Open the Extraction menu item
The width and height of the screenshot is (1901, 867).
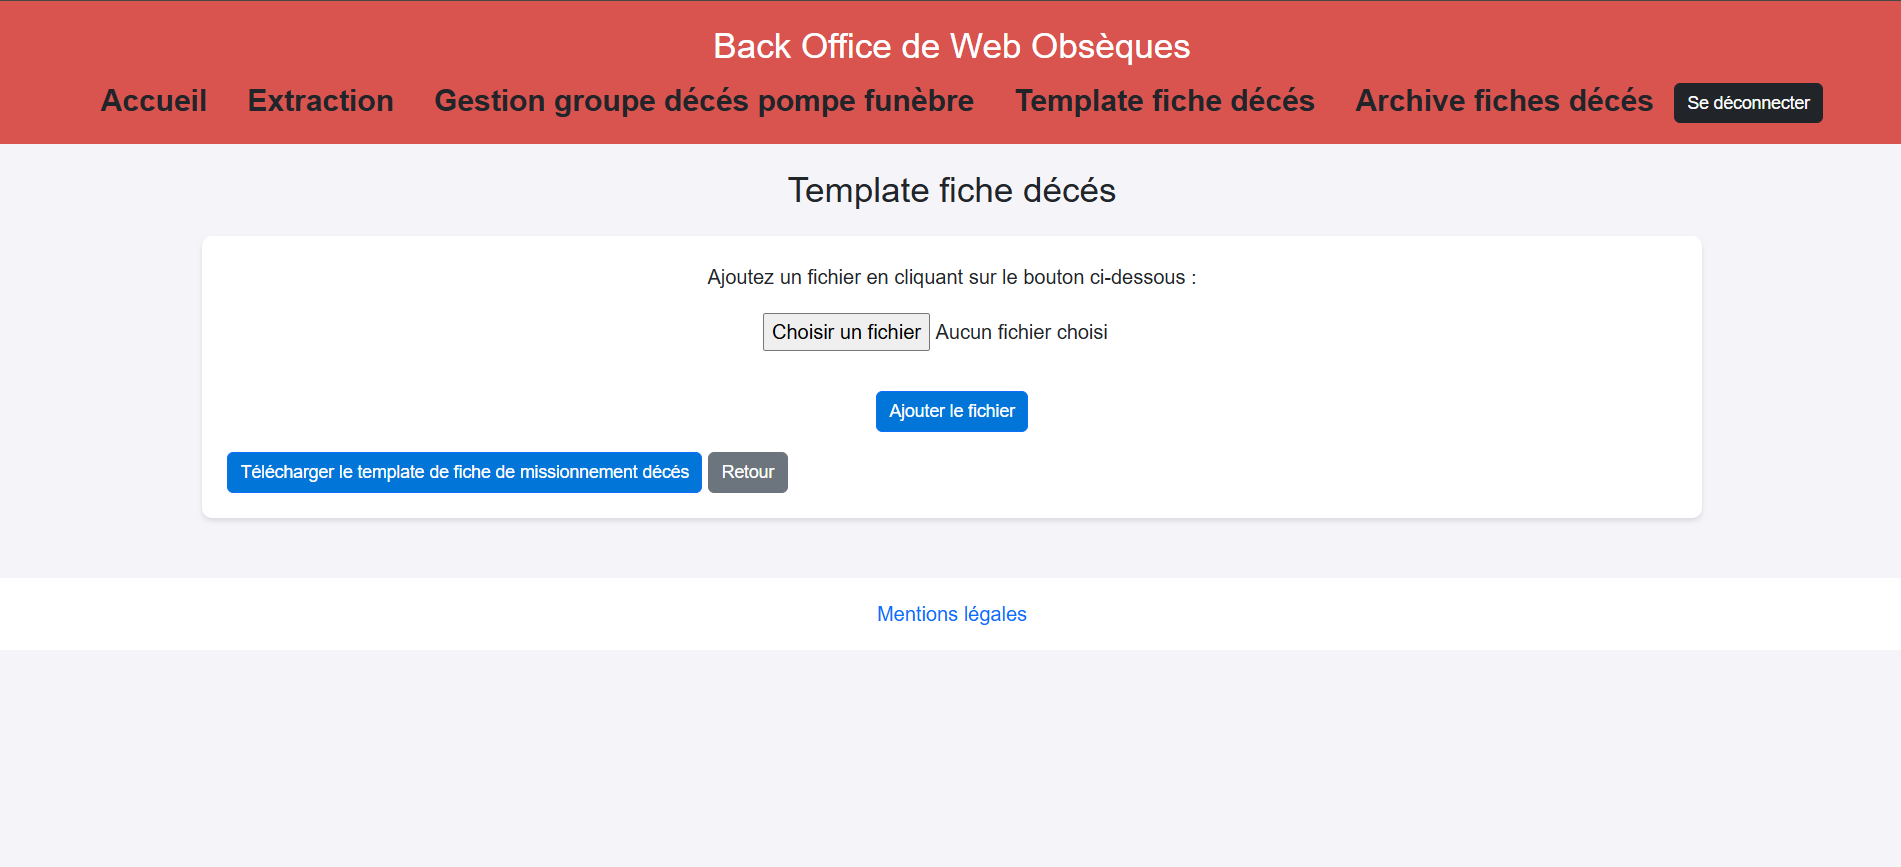(x=320, y=101)
